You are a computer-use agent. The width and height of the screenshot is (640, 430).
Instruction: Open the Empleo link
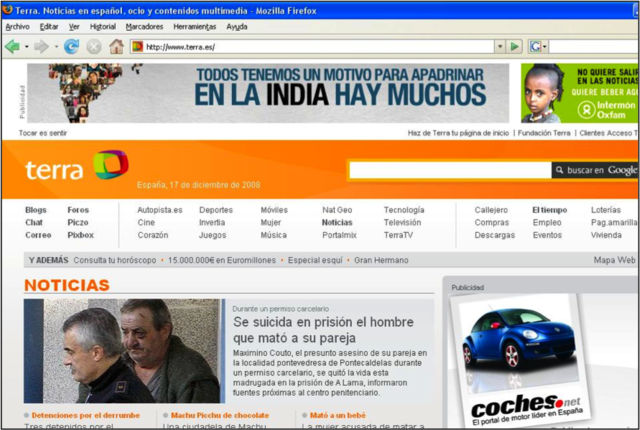[547, 222]
